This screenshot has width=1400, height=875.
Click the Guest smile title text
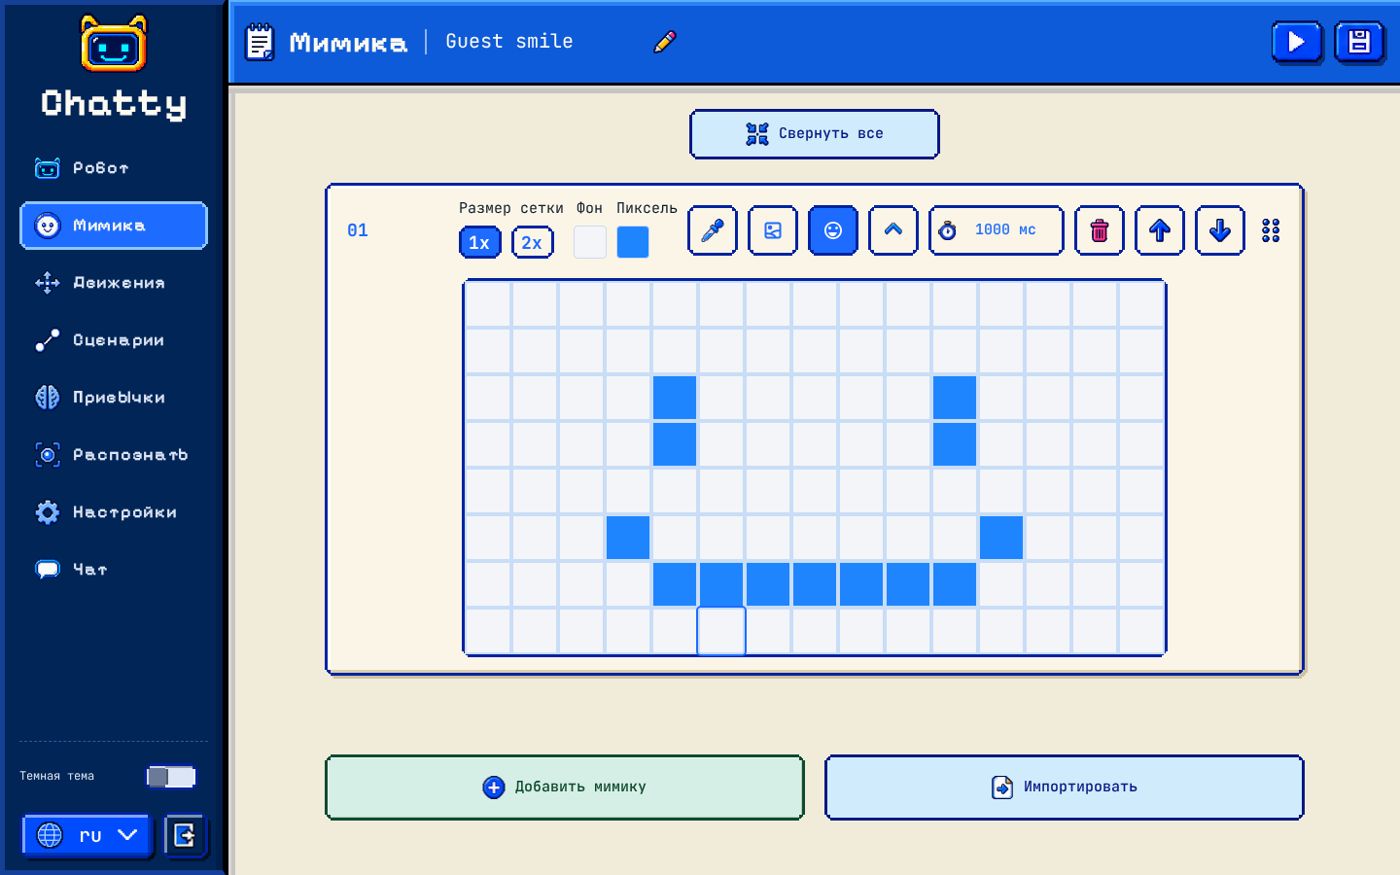(509, 41)
